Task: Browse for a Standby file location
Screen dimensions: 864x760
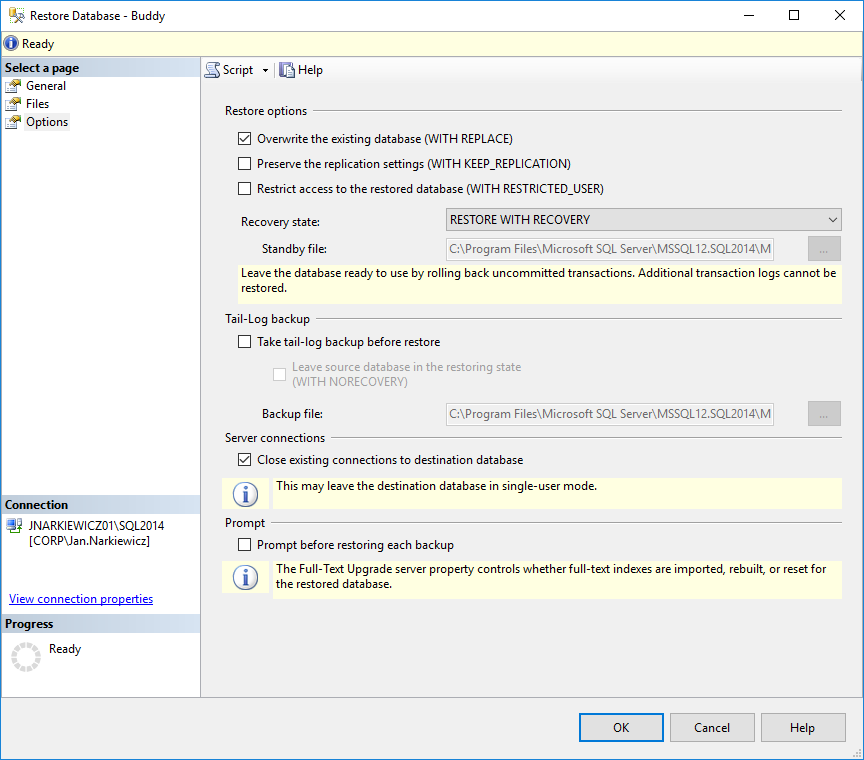Action: pyautogui.click(x=823, y=248)
